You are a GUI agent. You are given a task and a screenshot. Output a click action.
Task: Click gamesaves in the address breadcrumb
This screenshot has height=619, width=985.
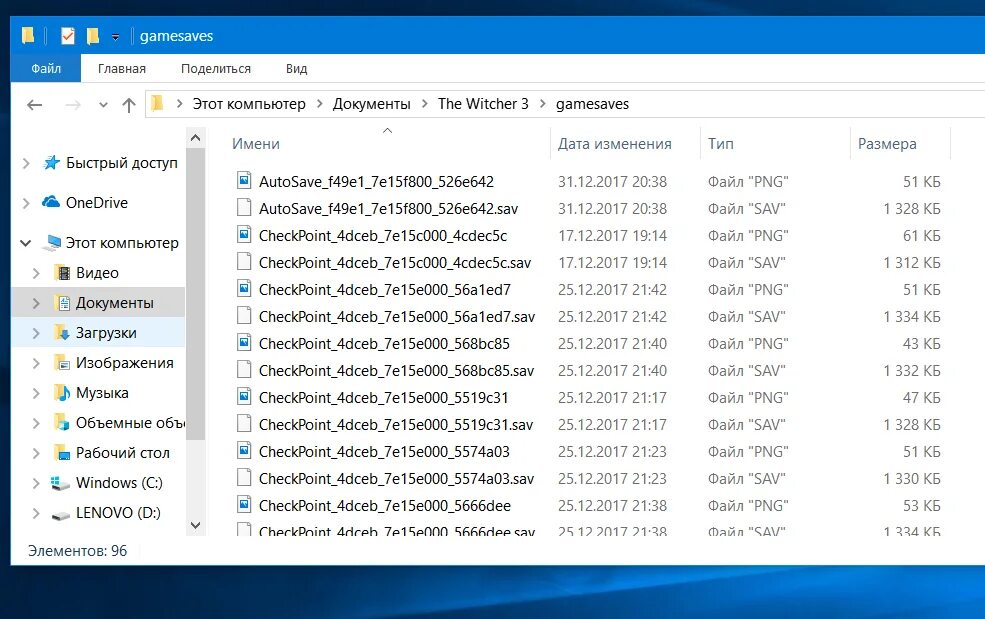[592, 104]
